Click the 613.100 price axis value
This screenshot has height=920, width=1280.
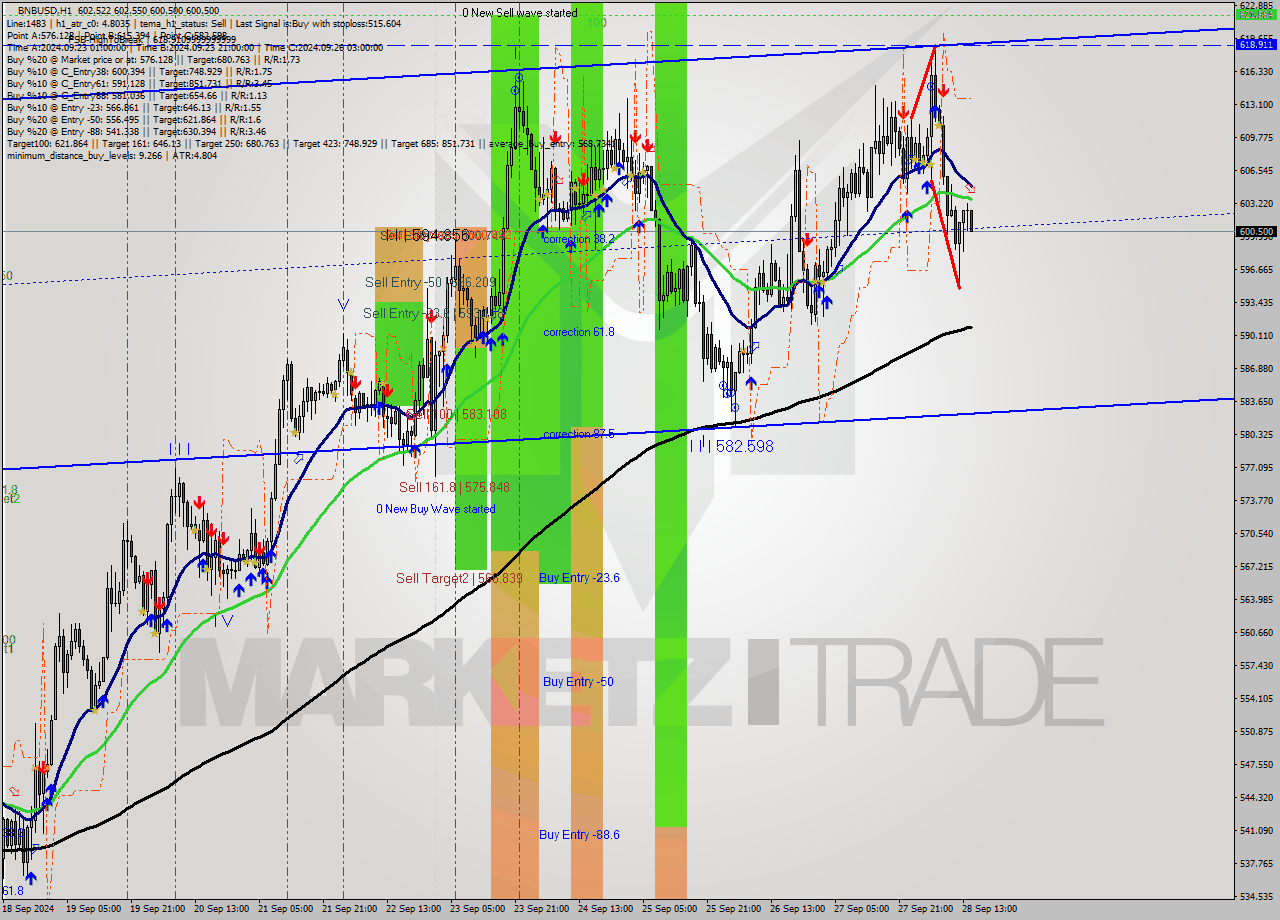tap(1256, 105)
